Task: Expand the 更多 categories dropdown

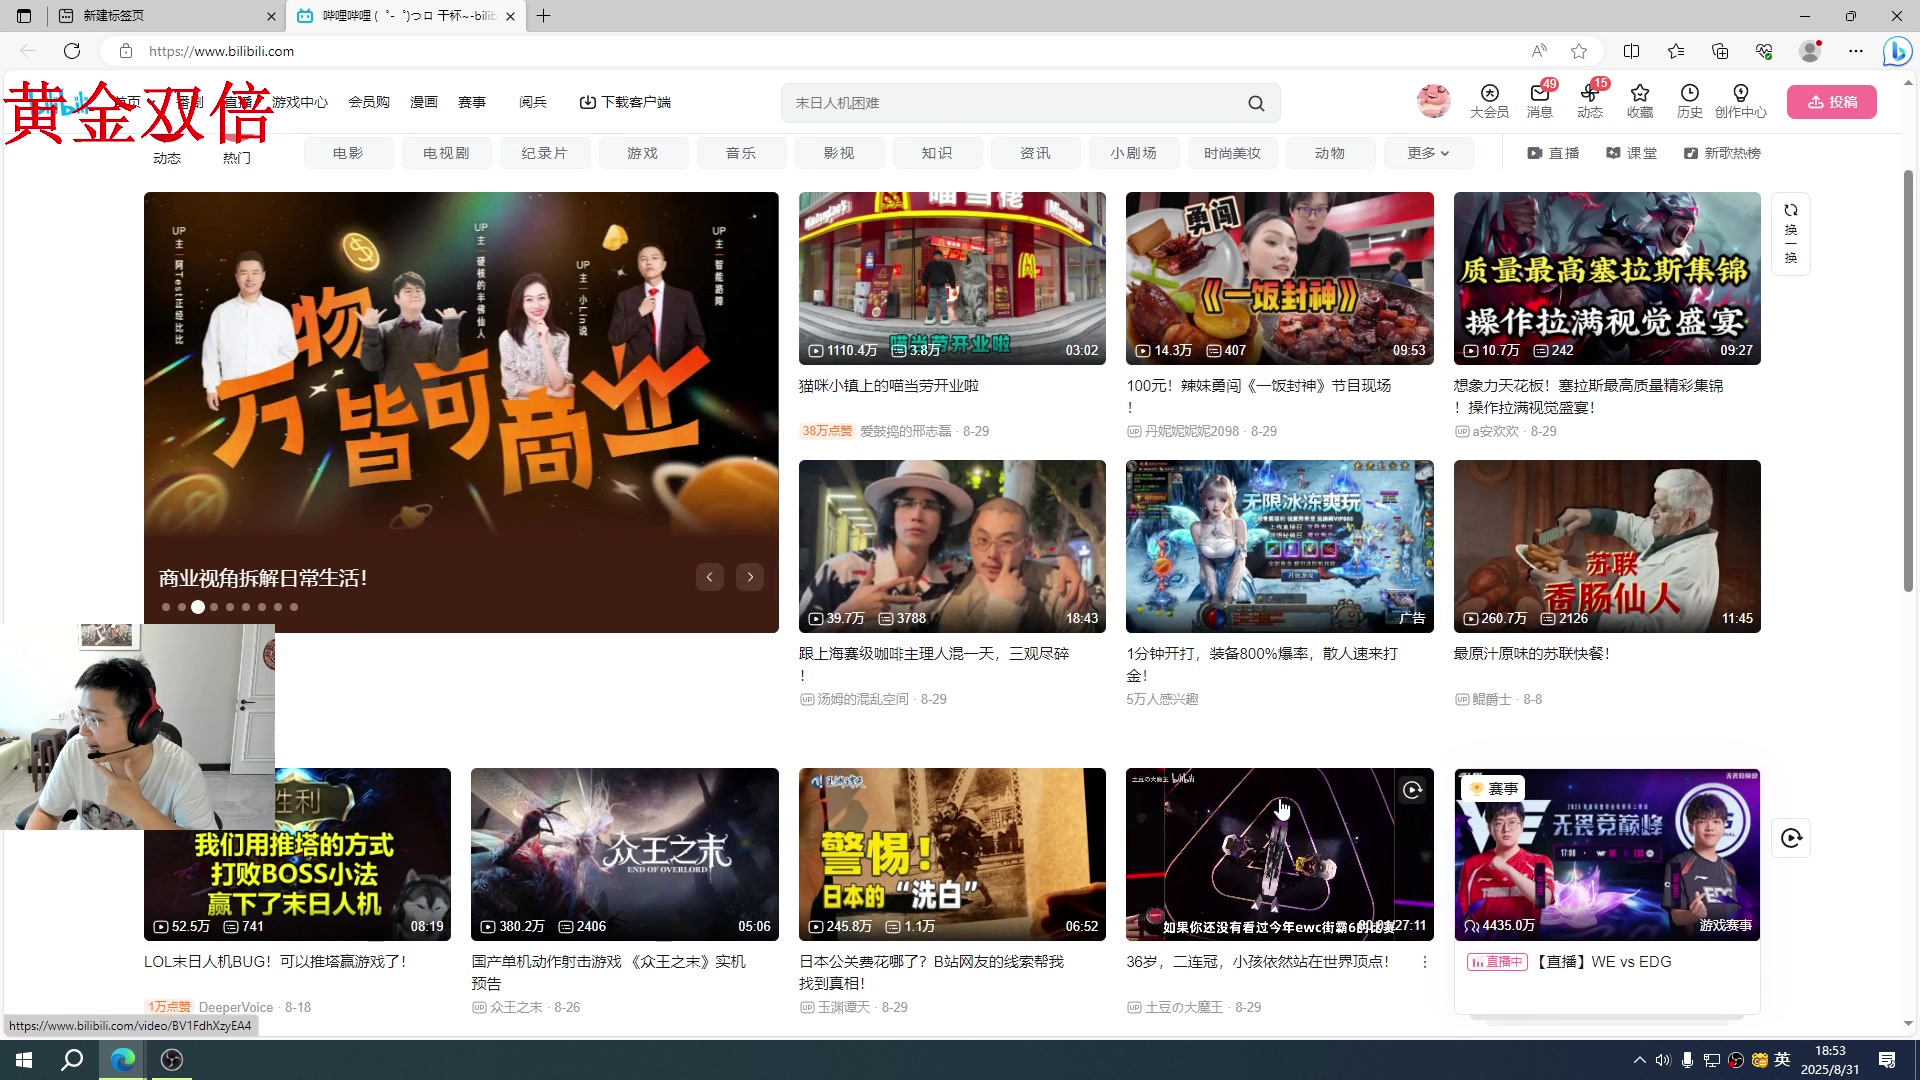Action: 1428,153
